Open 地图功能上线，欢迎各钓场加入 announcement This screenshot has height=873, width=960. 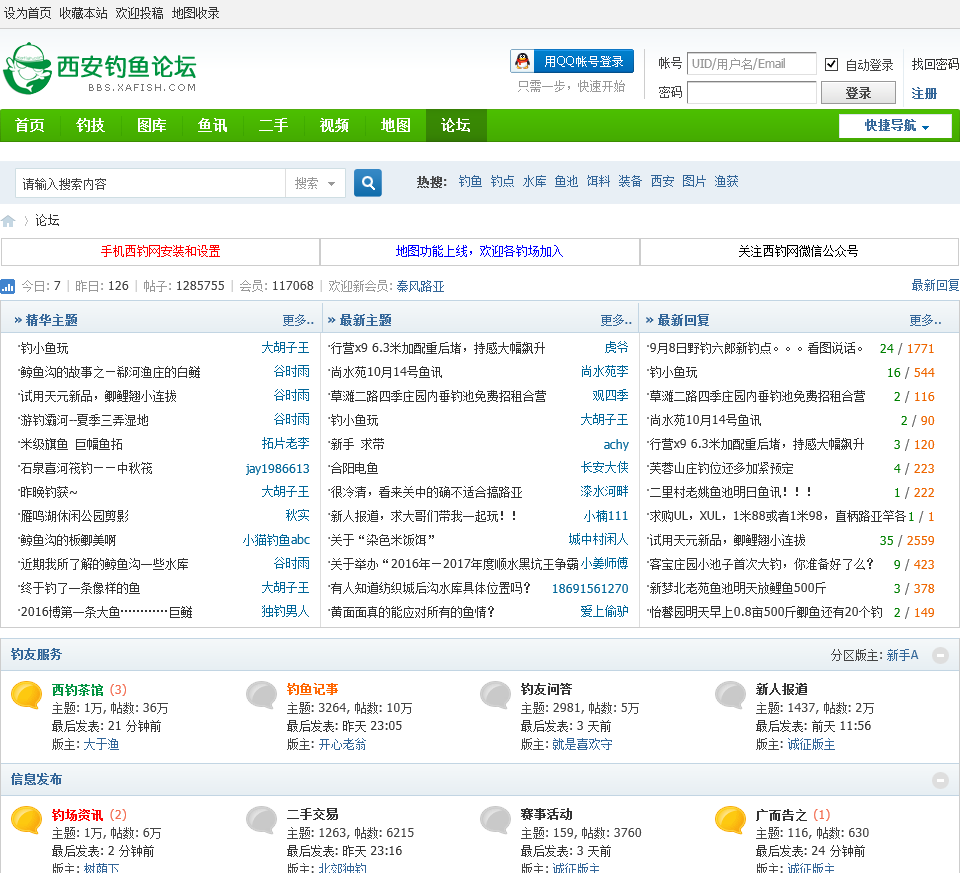point(479,252)
